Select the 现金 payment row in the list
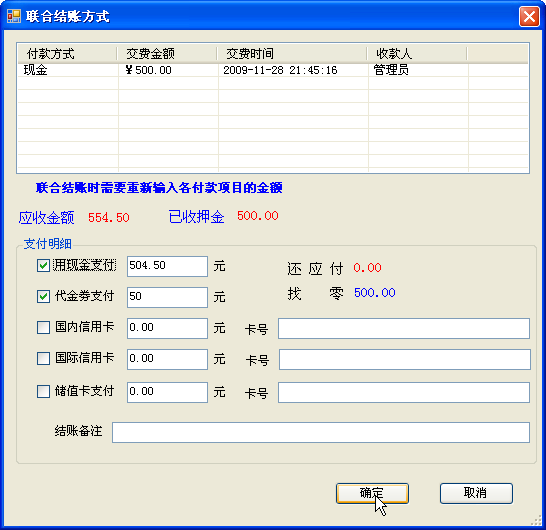The height and width of the screenshot is (530, 546). [273, 70]
